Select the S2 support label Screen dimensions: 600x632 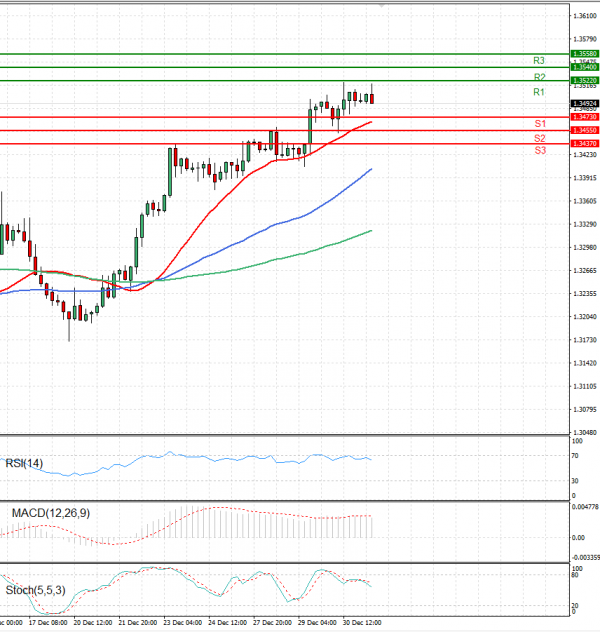540,138
